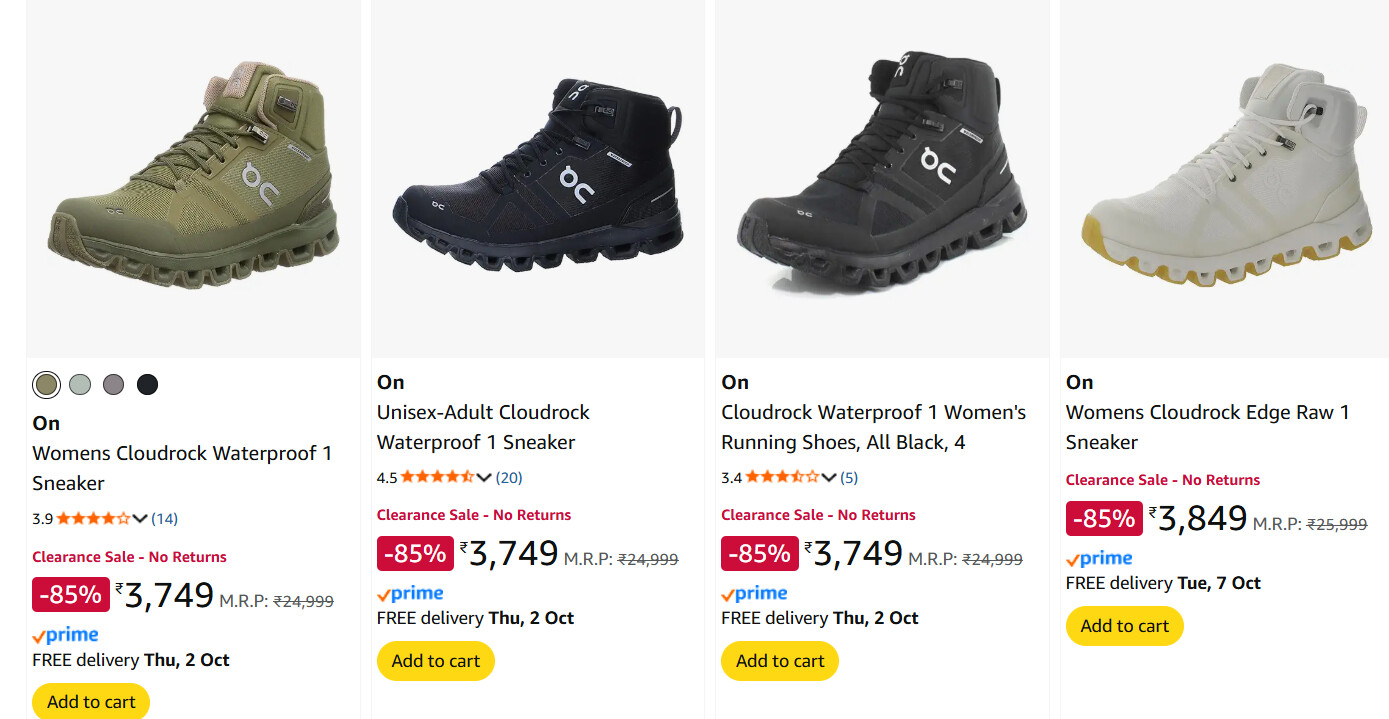Image resolution: width=1389 pixels, height=719 pixels.
Task: Expand rating popover for 3.9-star sneaker
Action: tap(140, 518)
